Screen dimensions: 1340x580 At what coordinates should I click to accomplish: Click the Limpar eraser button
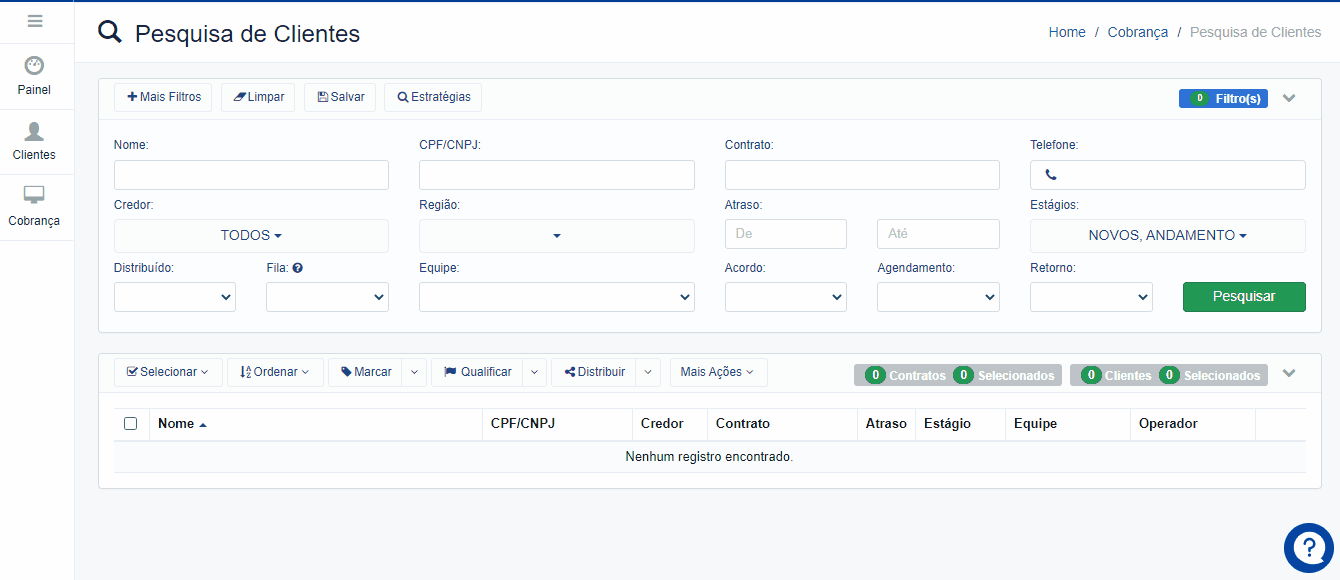tap(258, 97)
